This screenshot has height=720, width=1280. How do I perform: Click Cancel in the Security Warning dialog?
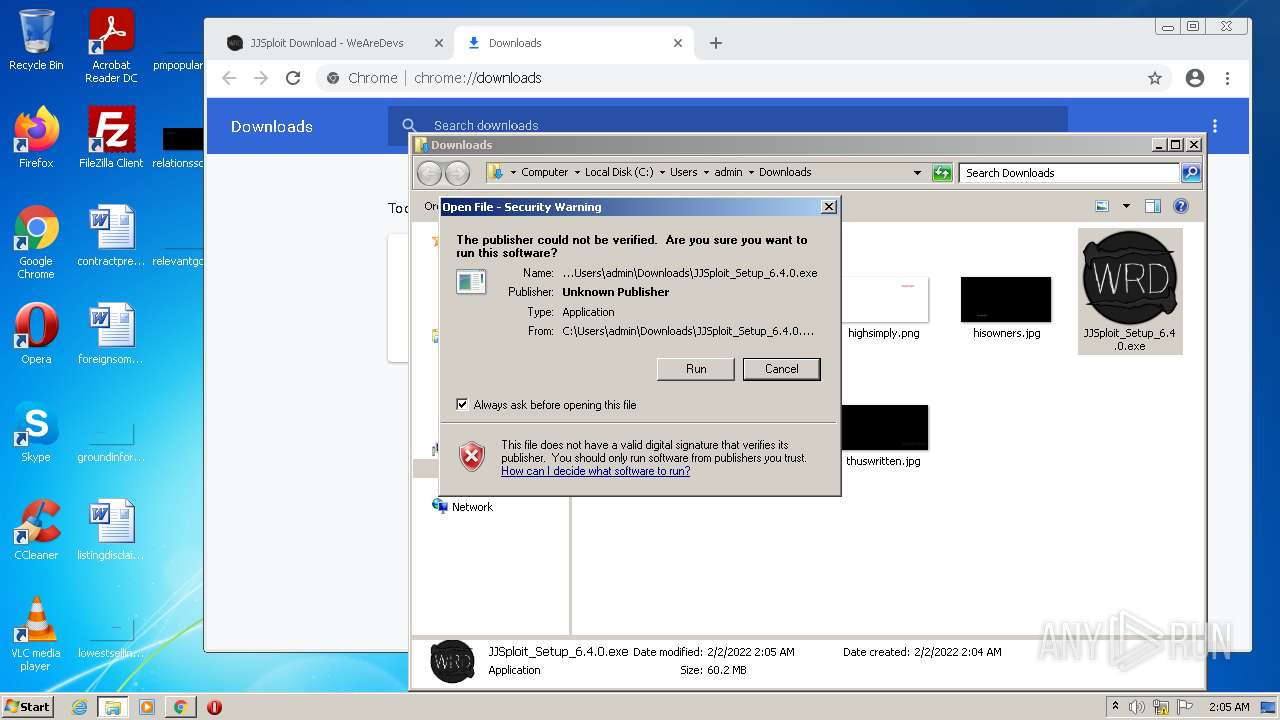coord(781,369)
